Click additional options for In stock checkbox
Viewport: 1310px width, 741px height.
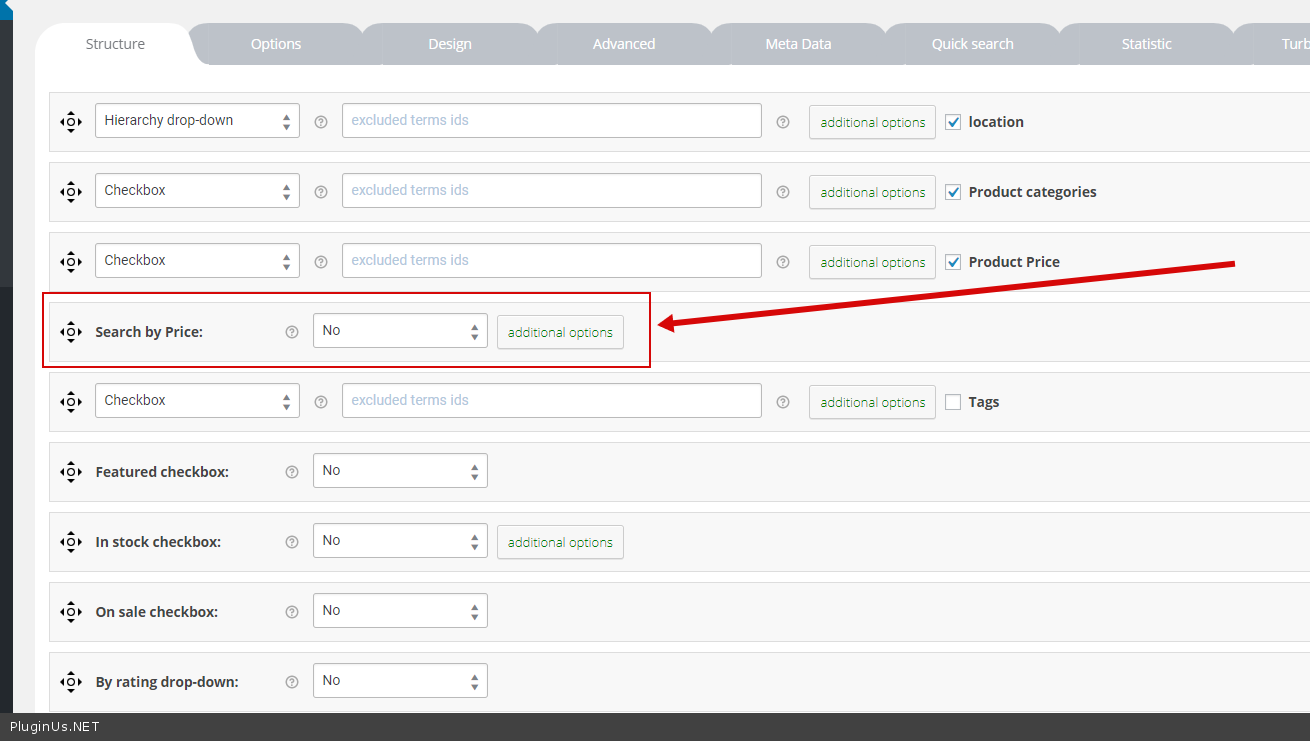[x=560, y=542]
